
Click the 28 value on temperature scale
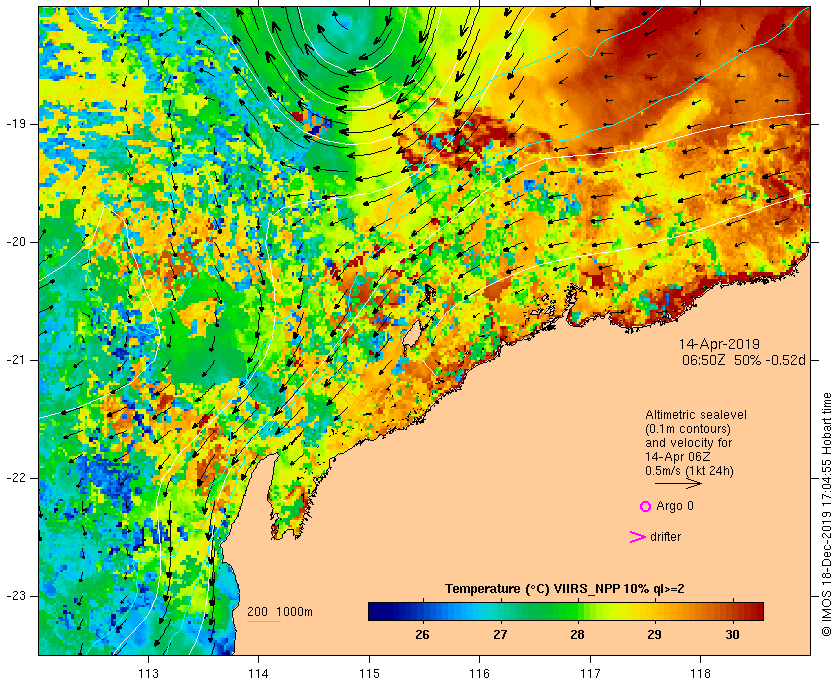pyautogui.click(x=578, y=635)
